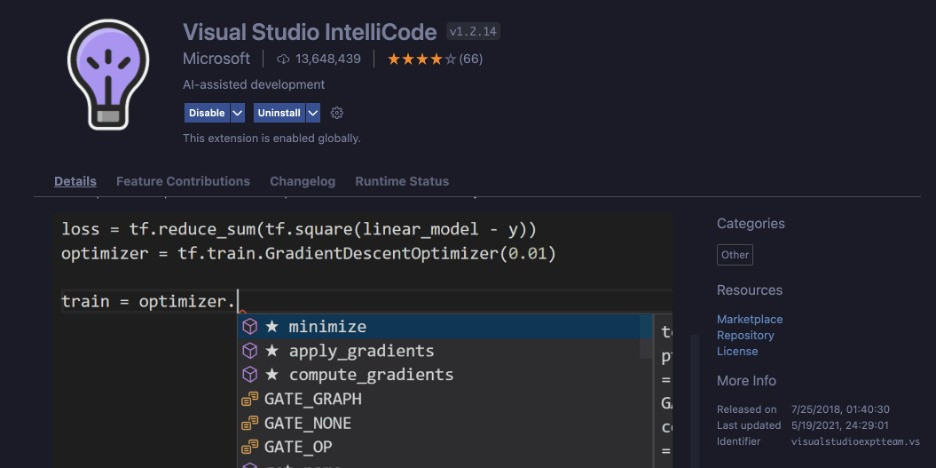The width and height of the screenshot is (936, 468).
Task: Click the identifier visualstudioexptteam.vs value
Action: pos(855,442)
